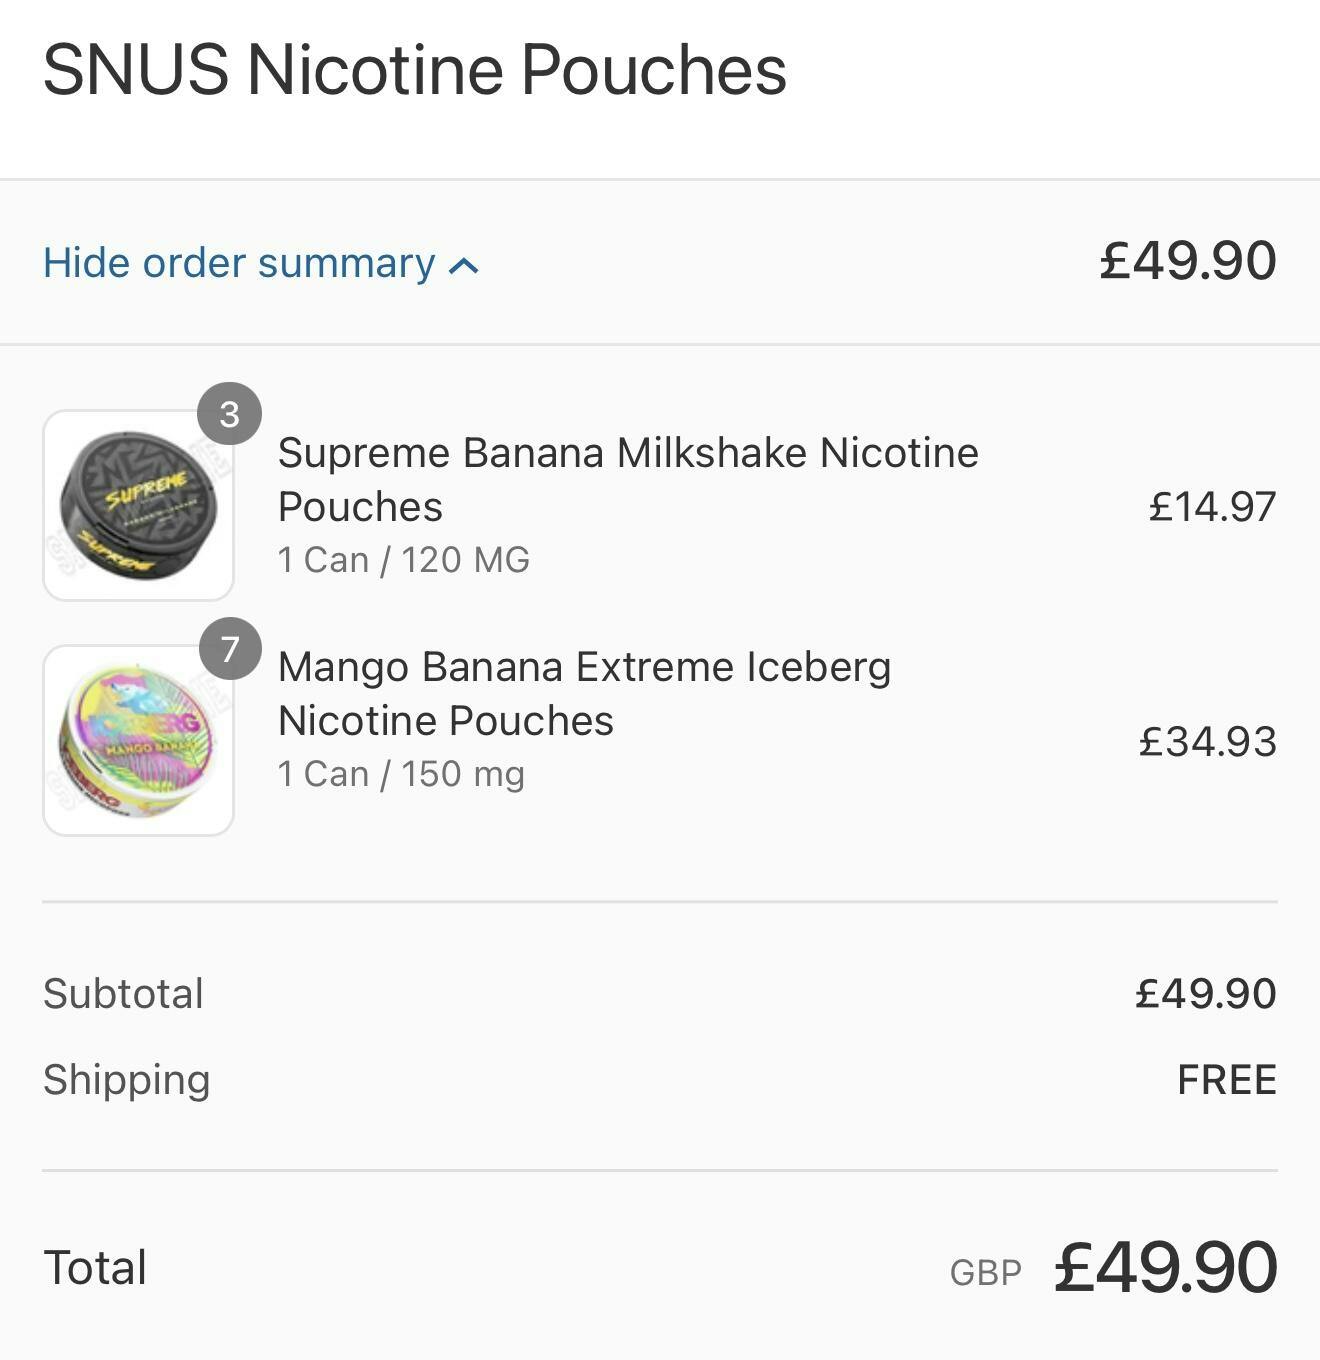The height and width of the screenshot is (1360, 1320).
Task: Open the SNUS Nicotine Pouches store title
Action: [414, 70]
